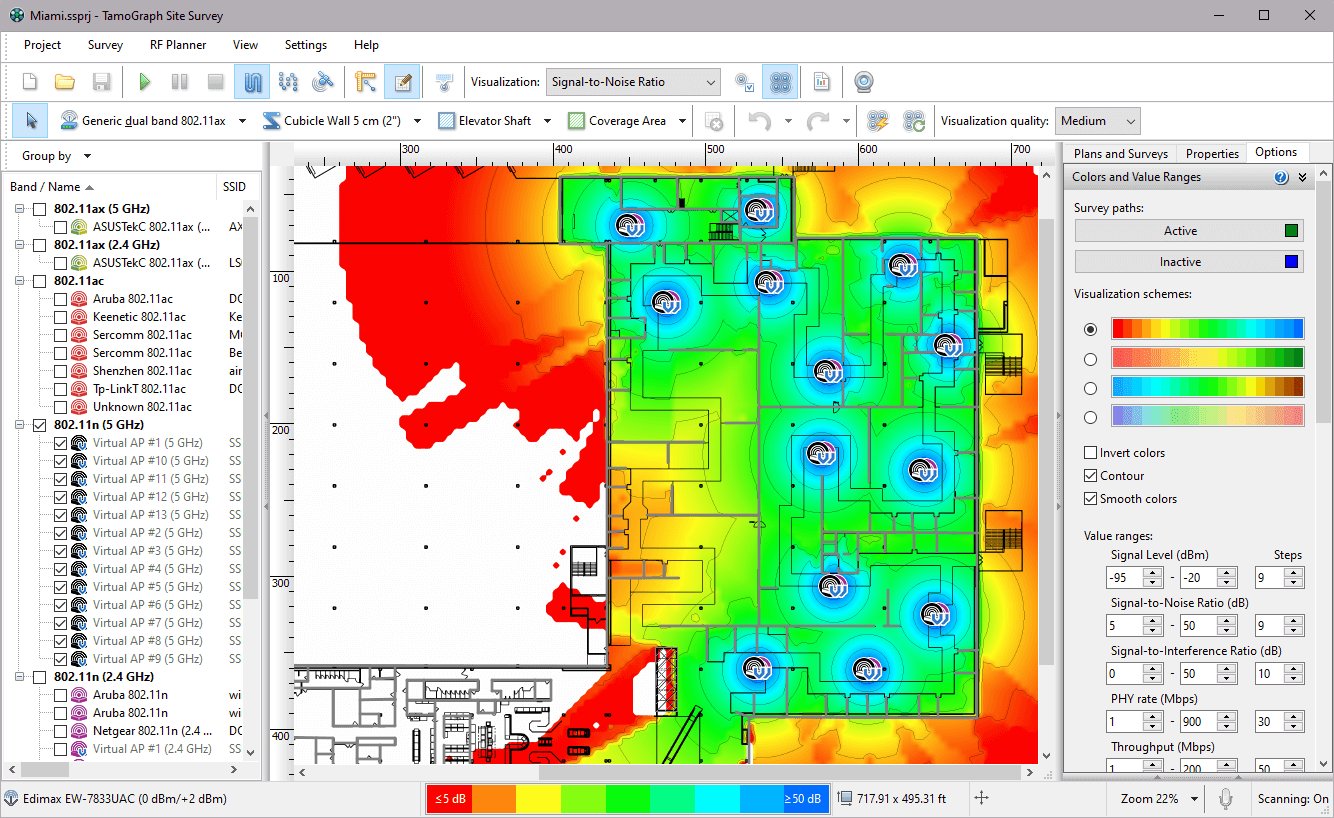Open the Visualization quality dropdown
Screen dimensions: 1334x818
pos(1097,120)
